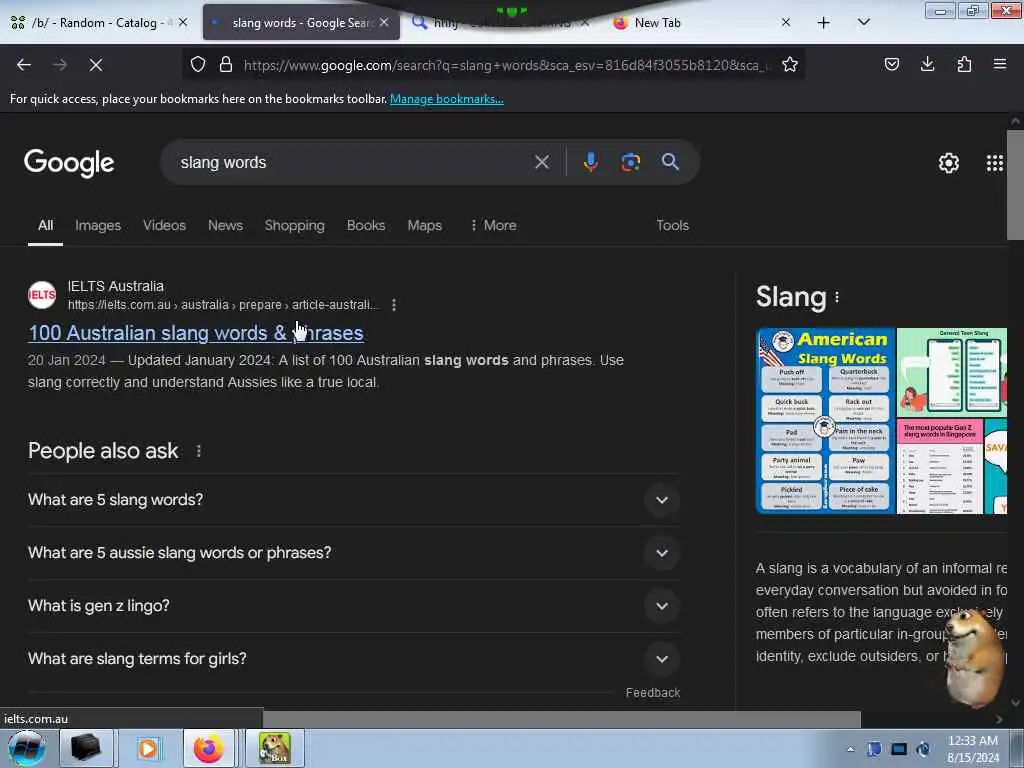Open Google quick settings gear
1024x768 pixels.
click(948, 163)
